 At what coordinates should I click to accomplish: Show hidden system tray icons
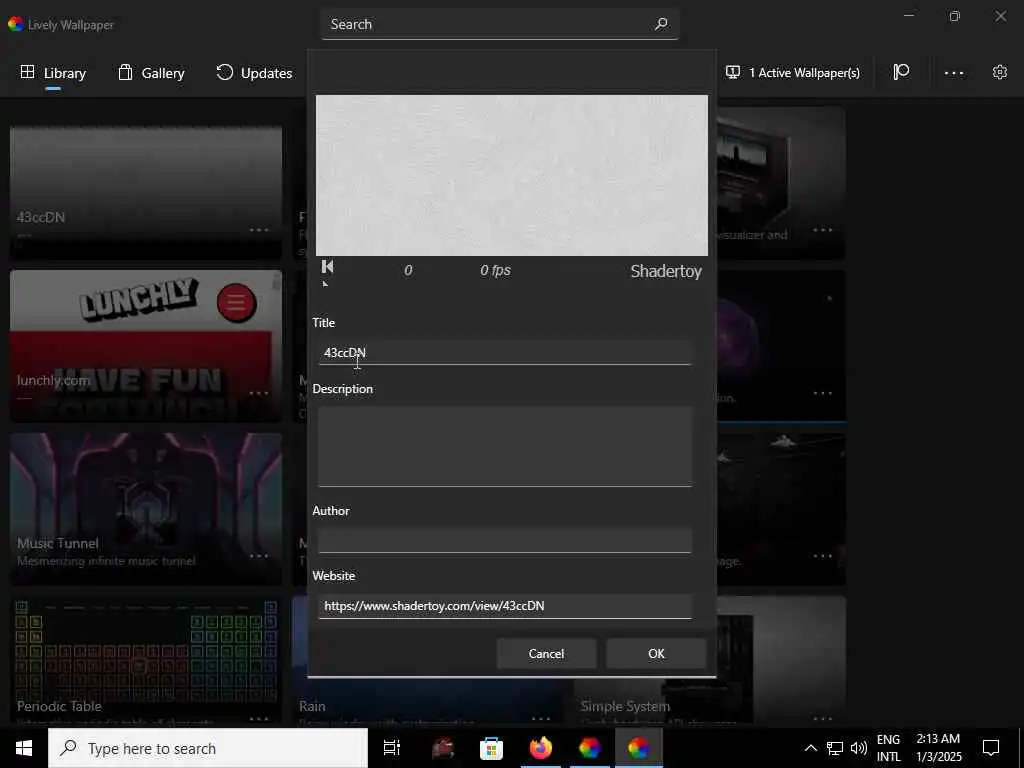[x=810, y=748]
